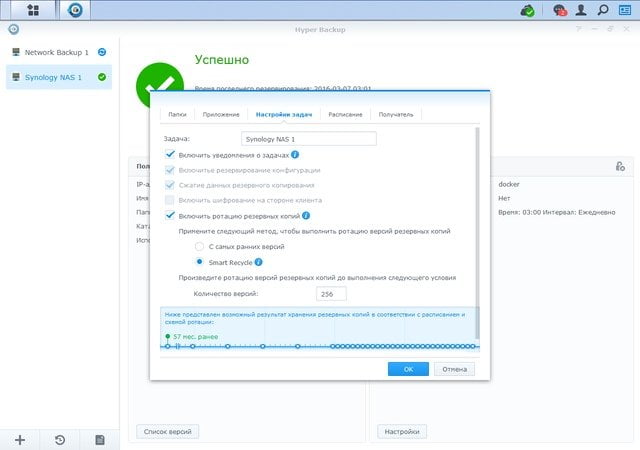Click the number of versions field
640x450 pixels.
(331, 294)
